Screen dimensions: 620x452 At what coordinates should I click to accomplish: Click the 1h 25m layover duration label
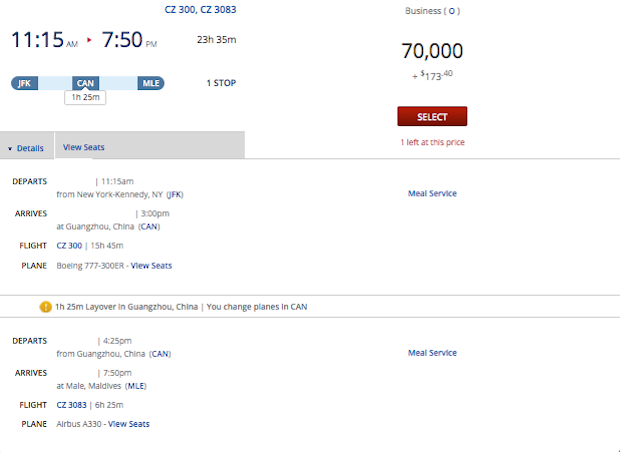click(x=85, y=98)
